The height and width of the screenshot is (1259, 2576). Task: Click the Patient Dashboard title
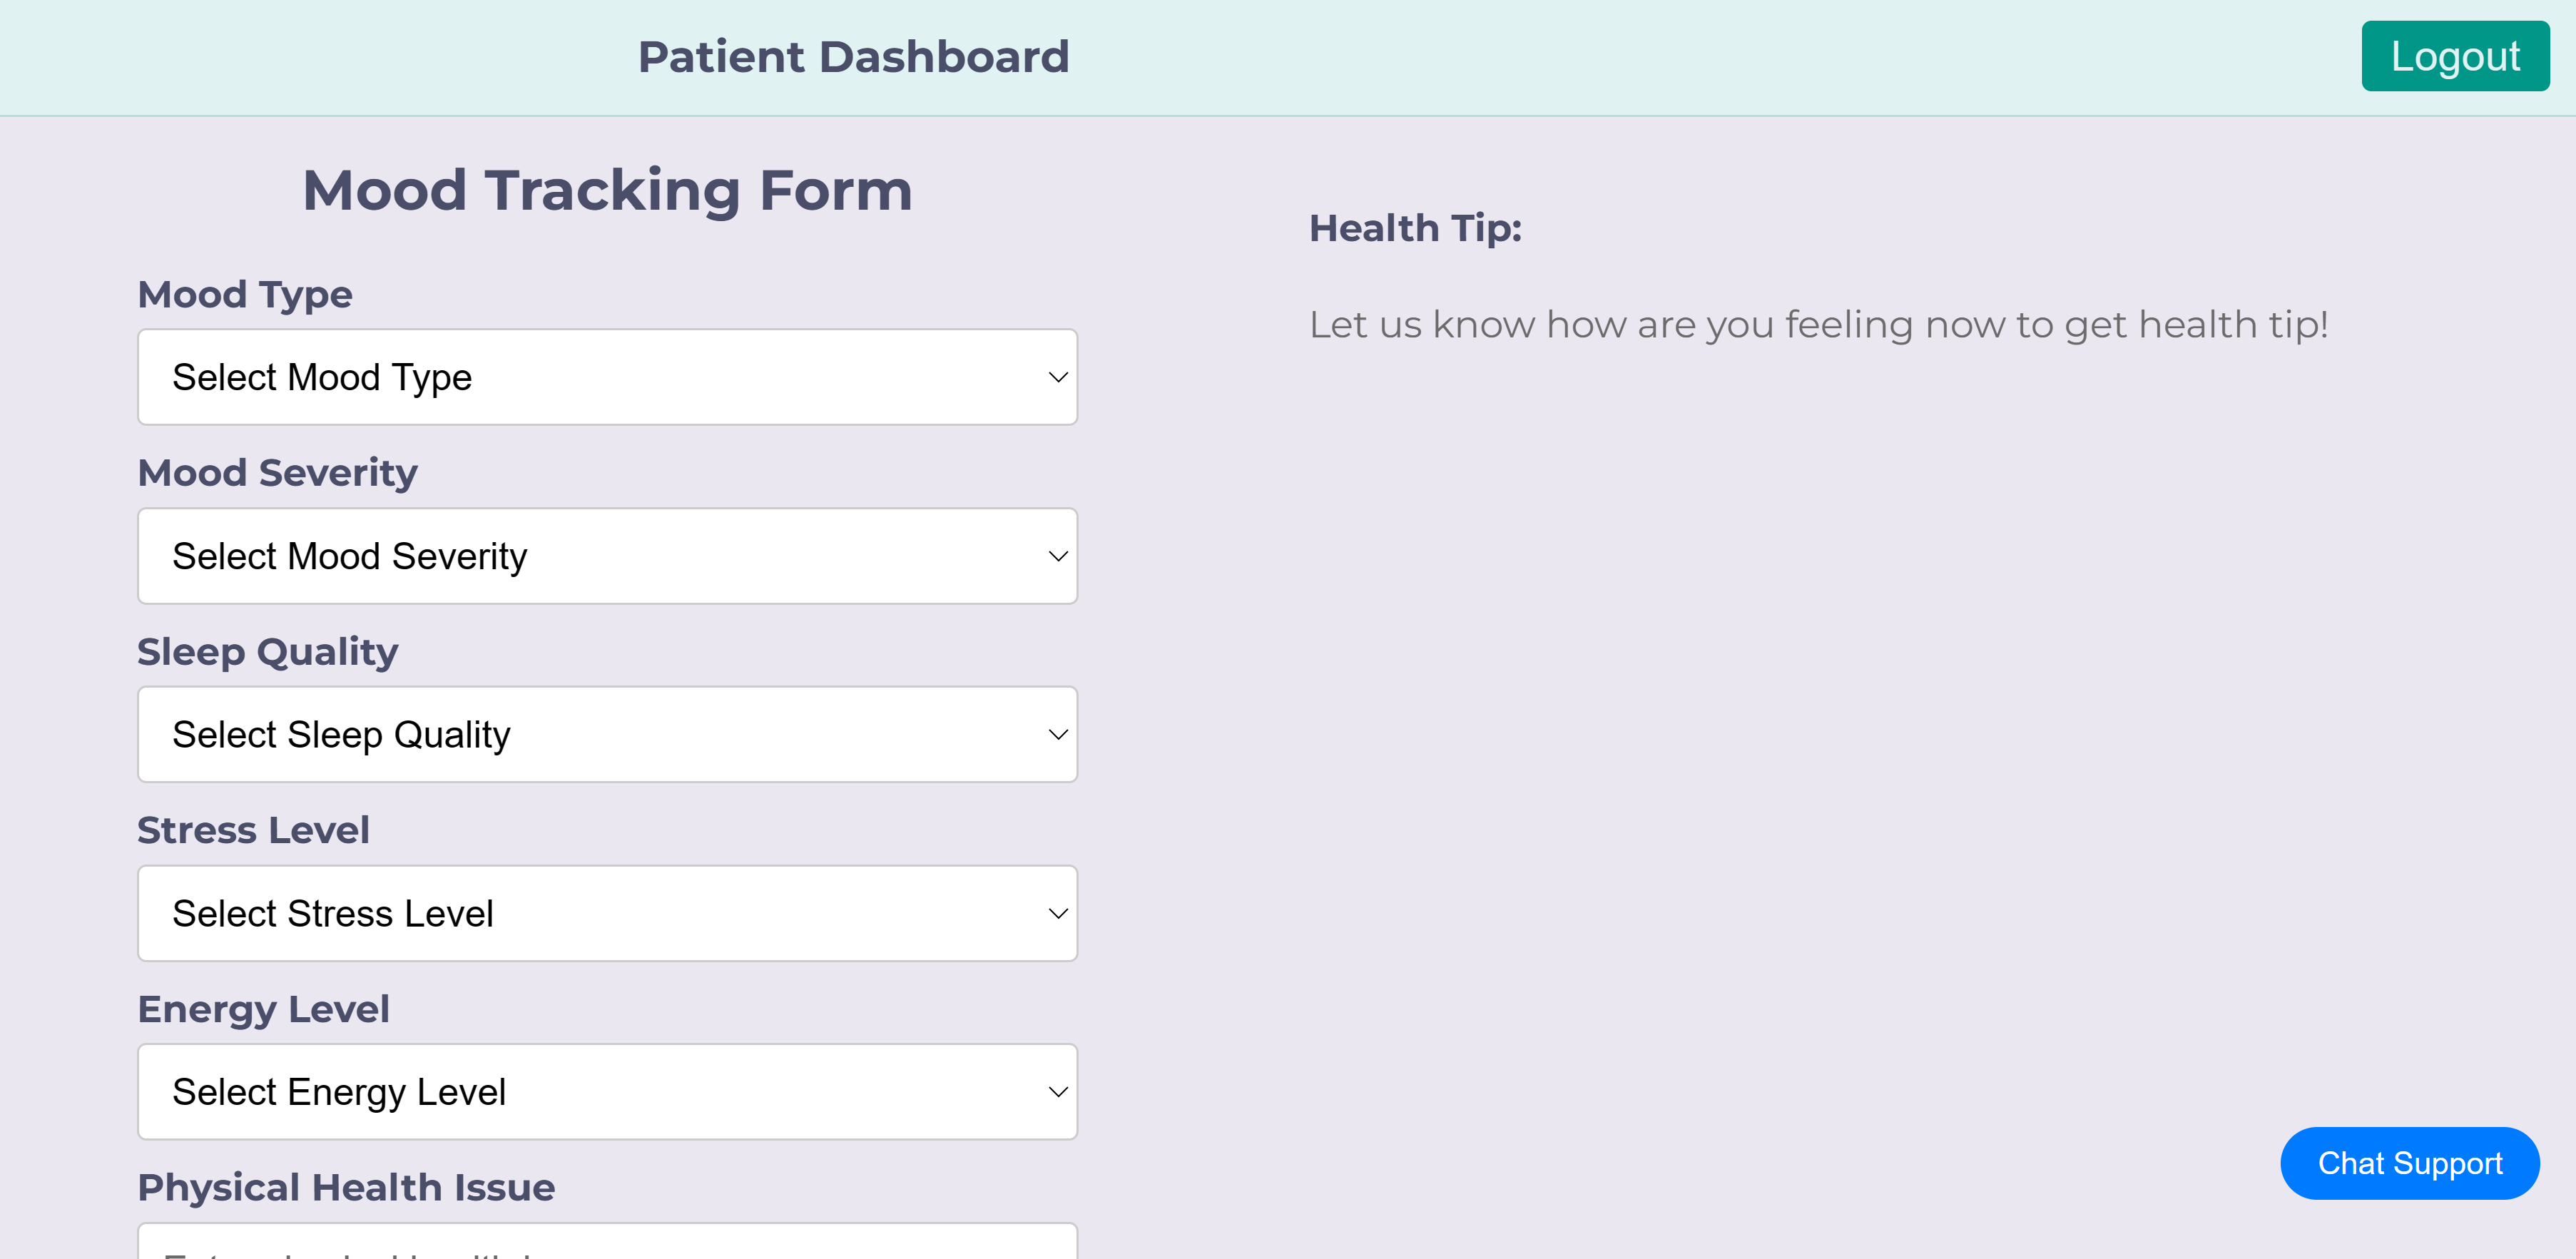click(x=855, y=56)
